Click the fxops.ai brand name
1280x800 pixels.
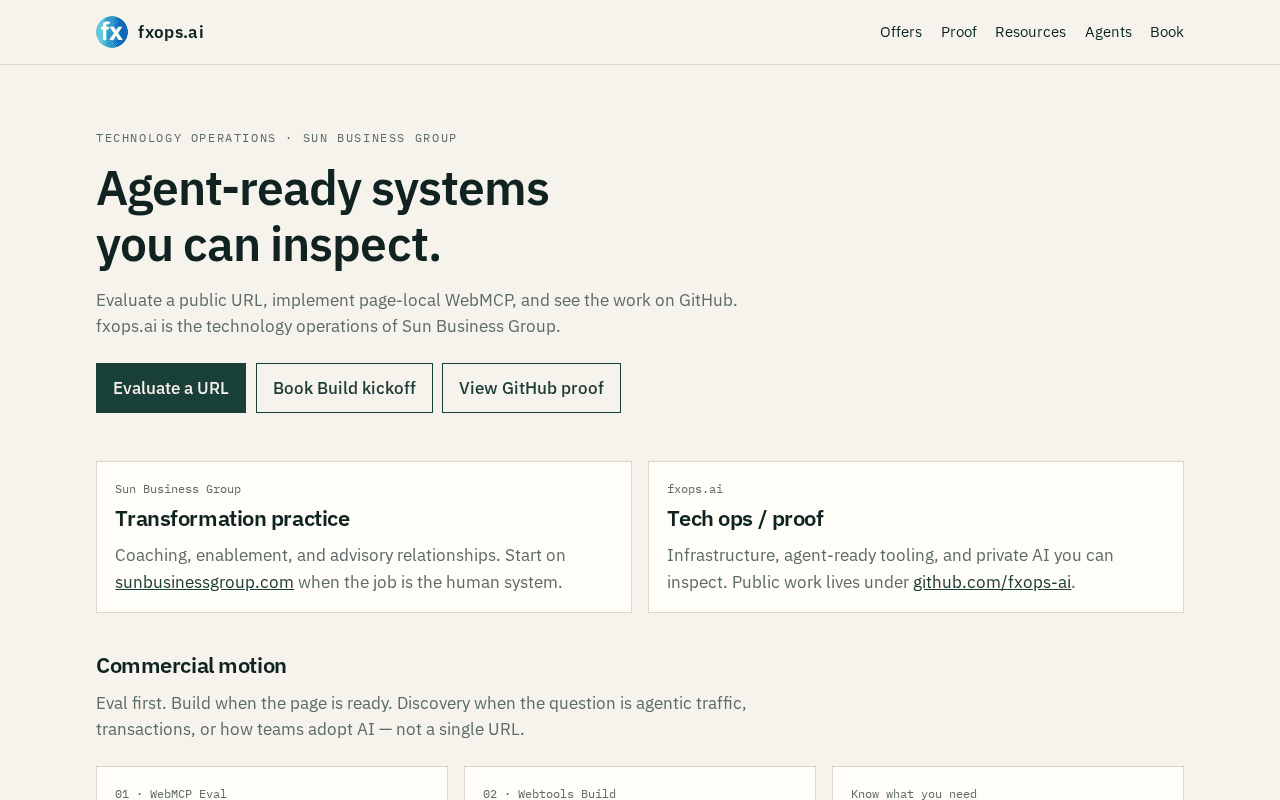point(170,32)
